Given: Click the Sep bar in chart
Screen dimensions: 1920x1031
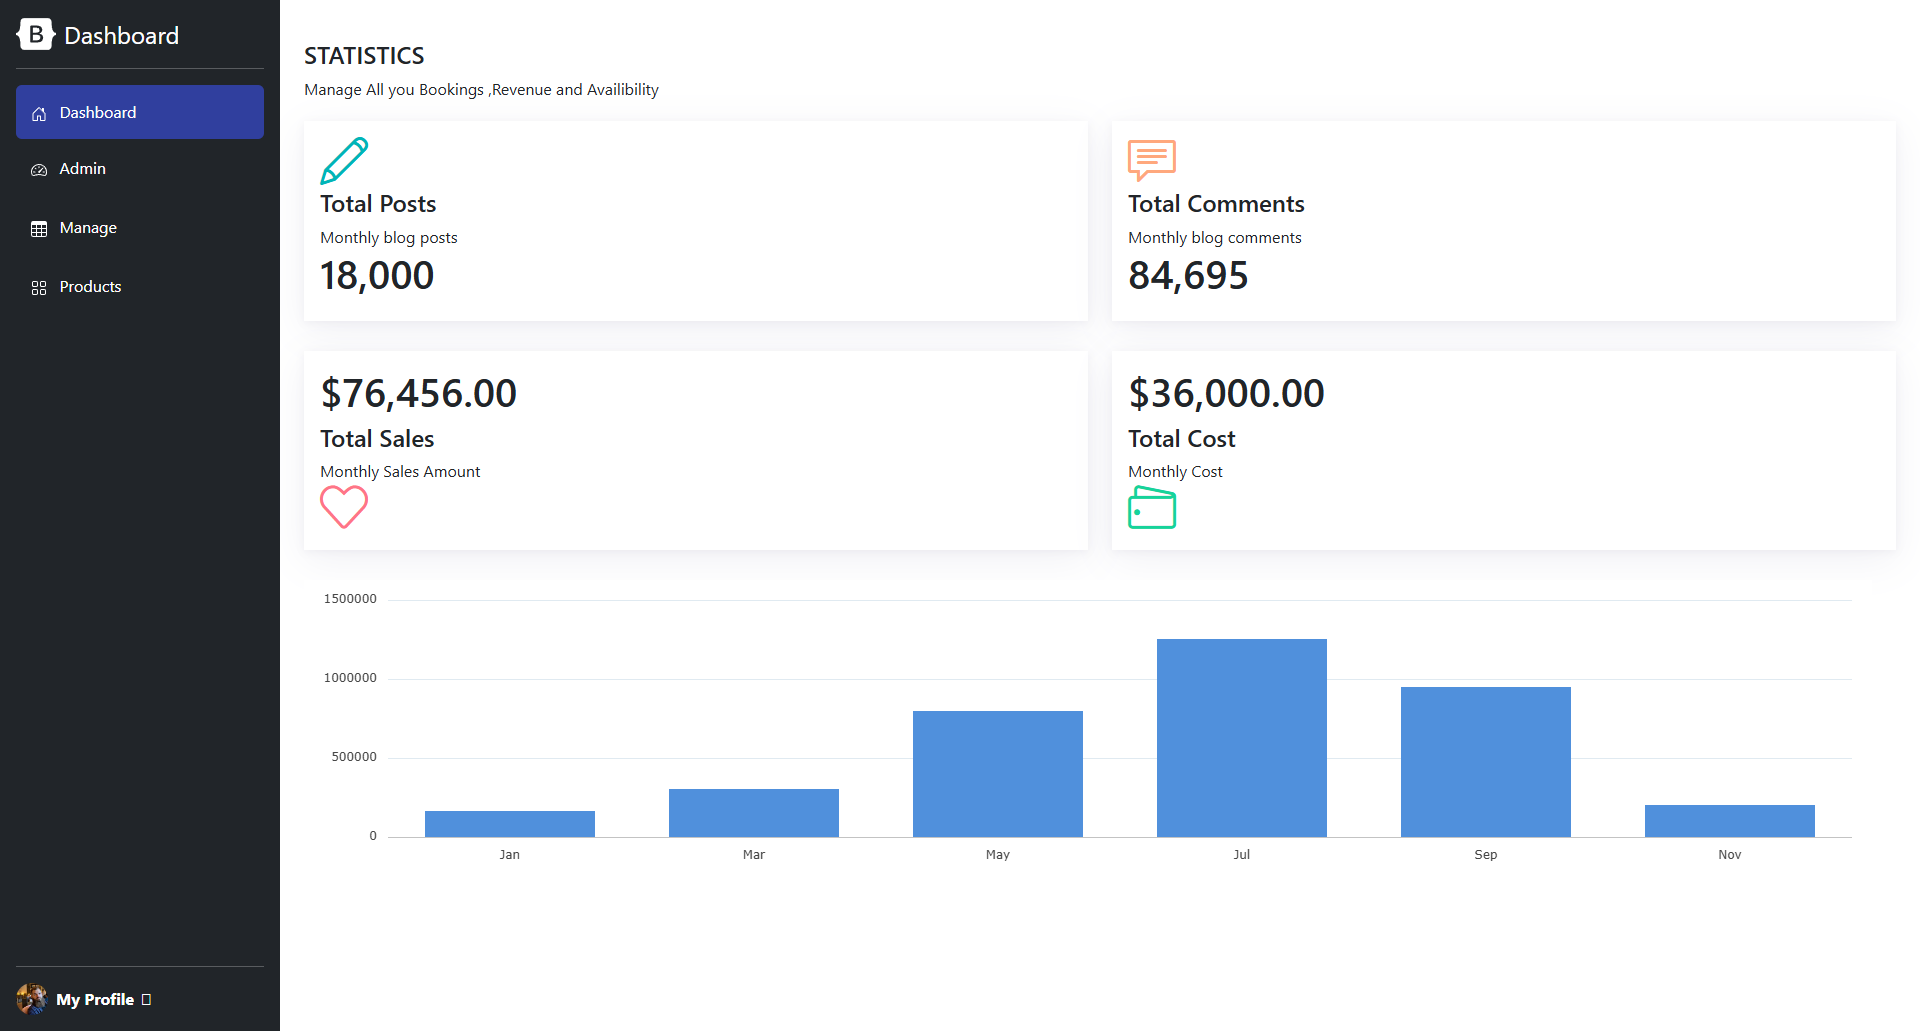Looking at the screenshot, I should pos(1486,762).
